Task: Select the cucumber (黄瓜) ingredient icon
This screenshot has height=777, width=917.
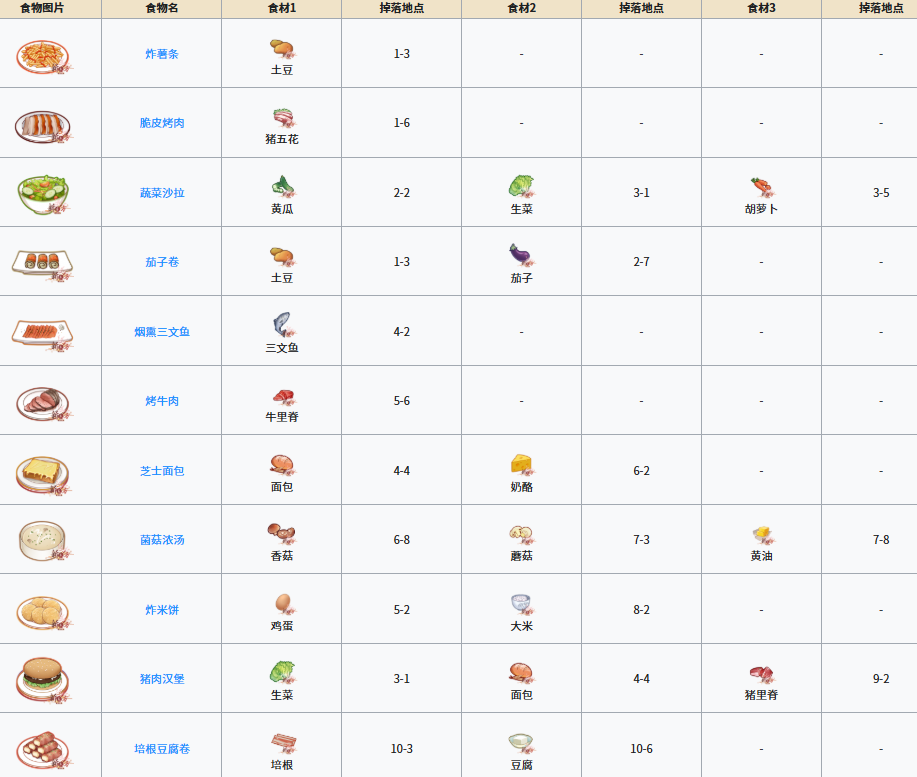Action: (x=281, y=186)
